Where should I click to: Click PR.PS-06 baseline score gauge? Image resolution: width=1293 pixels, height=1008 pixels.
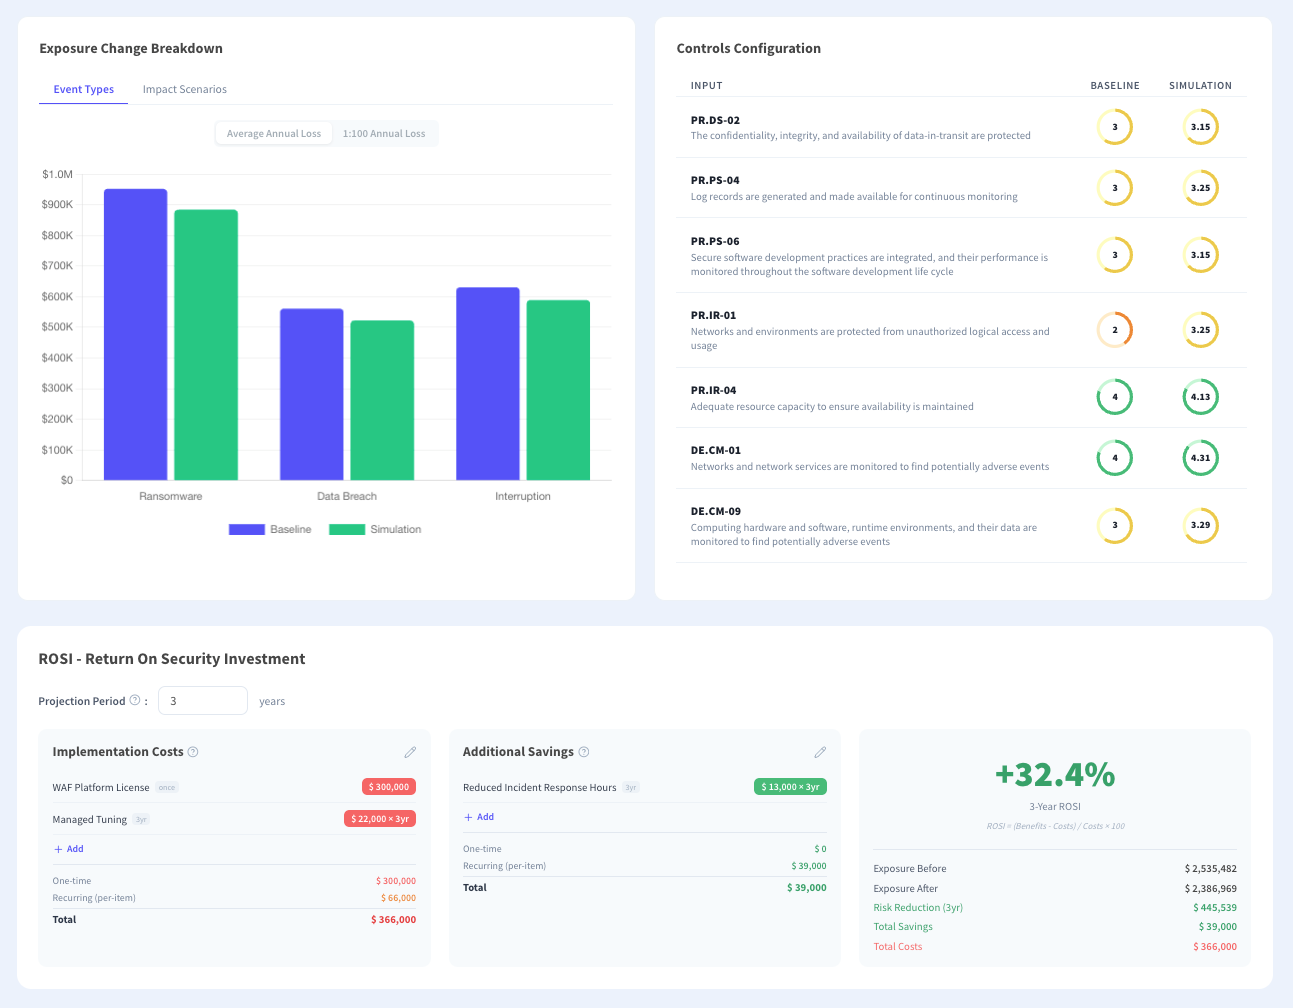1115,255
